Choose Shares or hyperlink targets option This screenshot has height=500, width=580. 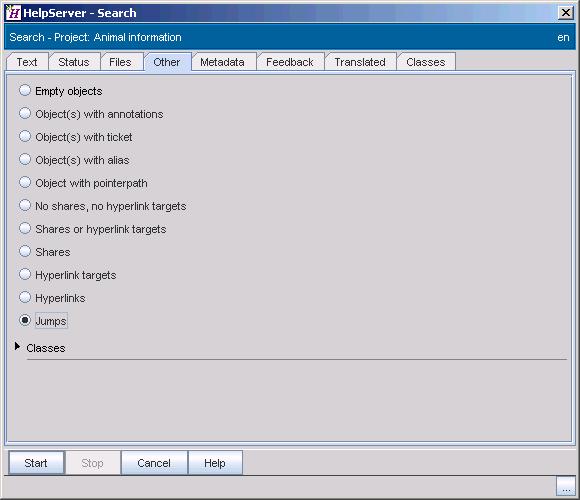25,228
